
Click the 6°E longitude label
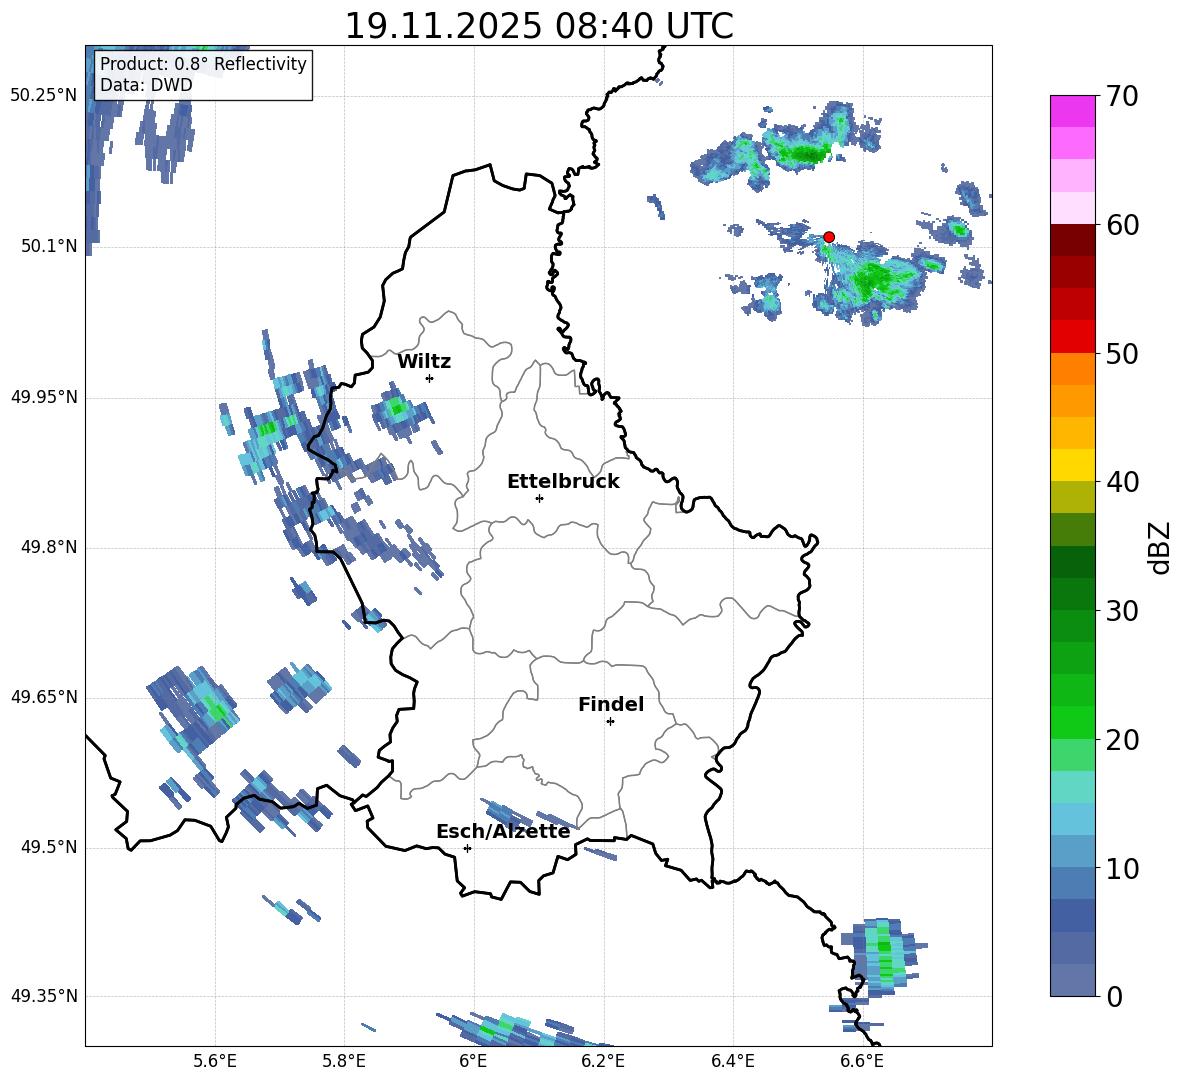pos(474,1061)
